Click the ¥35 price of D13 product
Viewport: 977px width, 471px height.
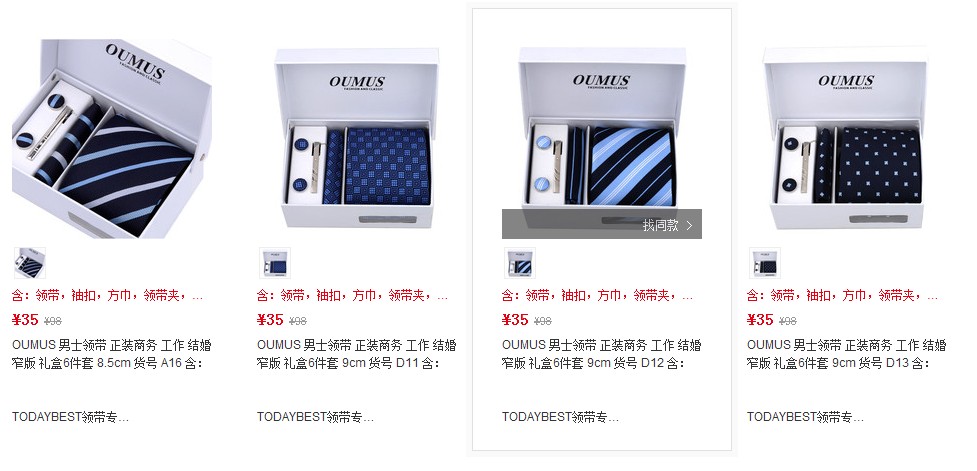(760, 320)
